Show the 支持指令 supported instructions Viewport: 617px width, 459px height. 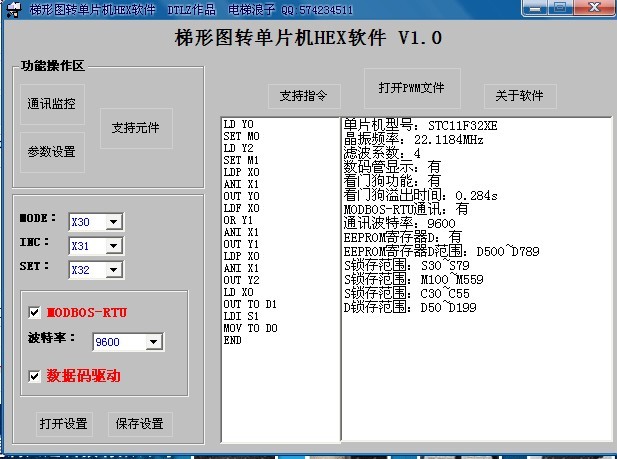(304, 96)
